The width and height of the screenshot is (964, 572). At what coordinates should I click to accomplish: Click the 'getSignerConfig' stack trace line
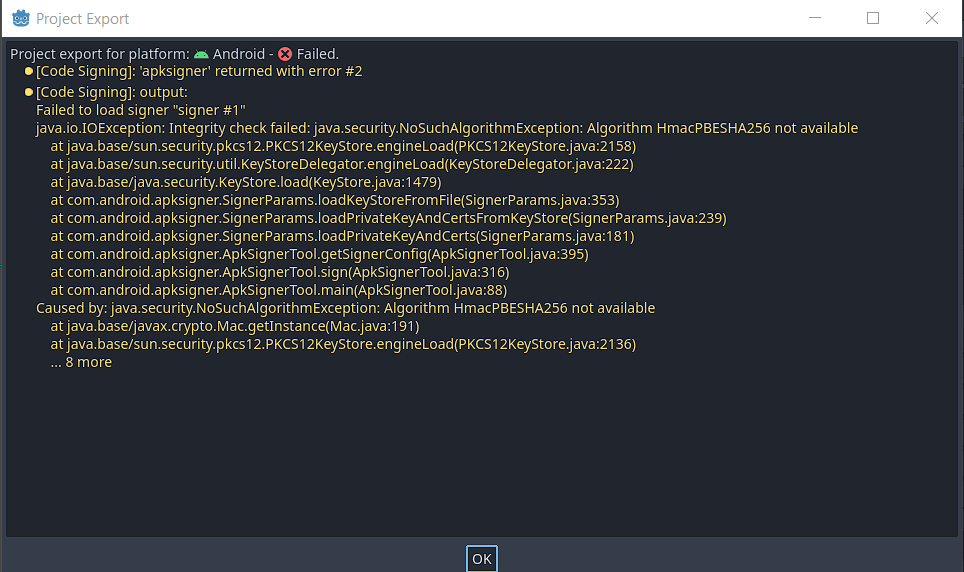click(x=320, y=254)
